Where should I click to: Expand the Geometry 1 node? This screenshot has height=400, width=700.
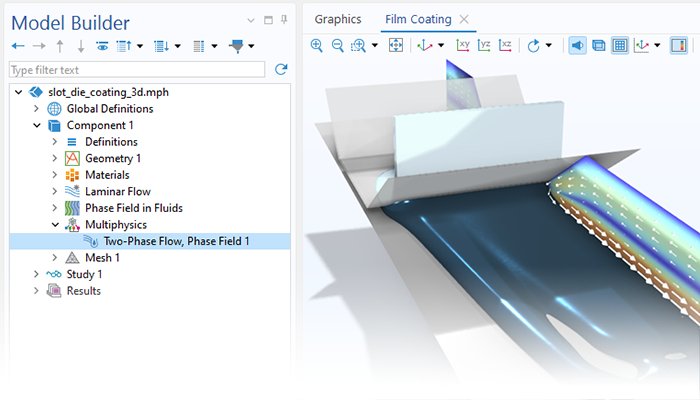54,158
